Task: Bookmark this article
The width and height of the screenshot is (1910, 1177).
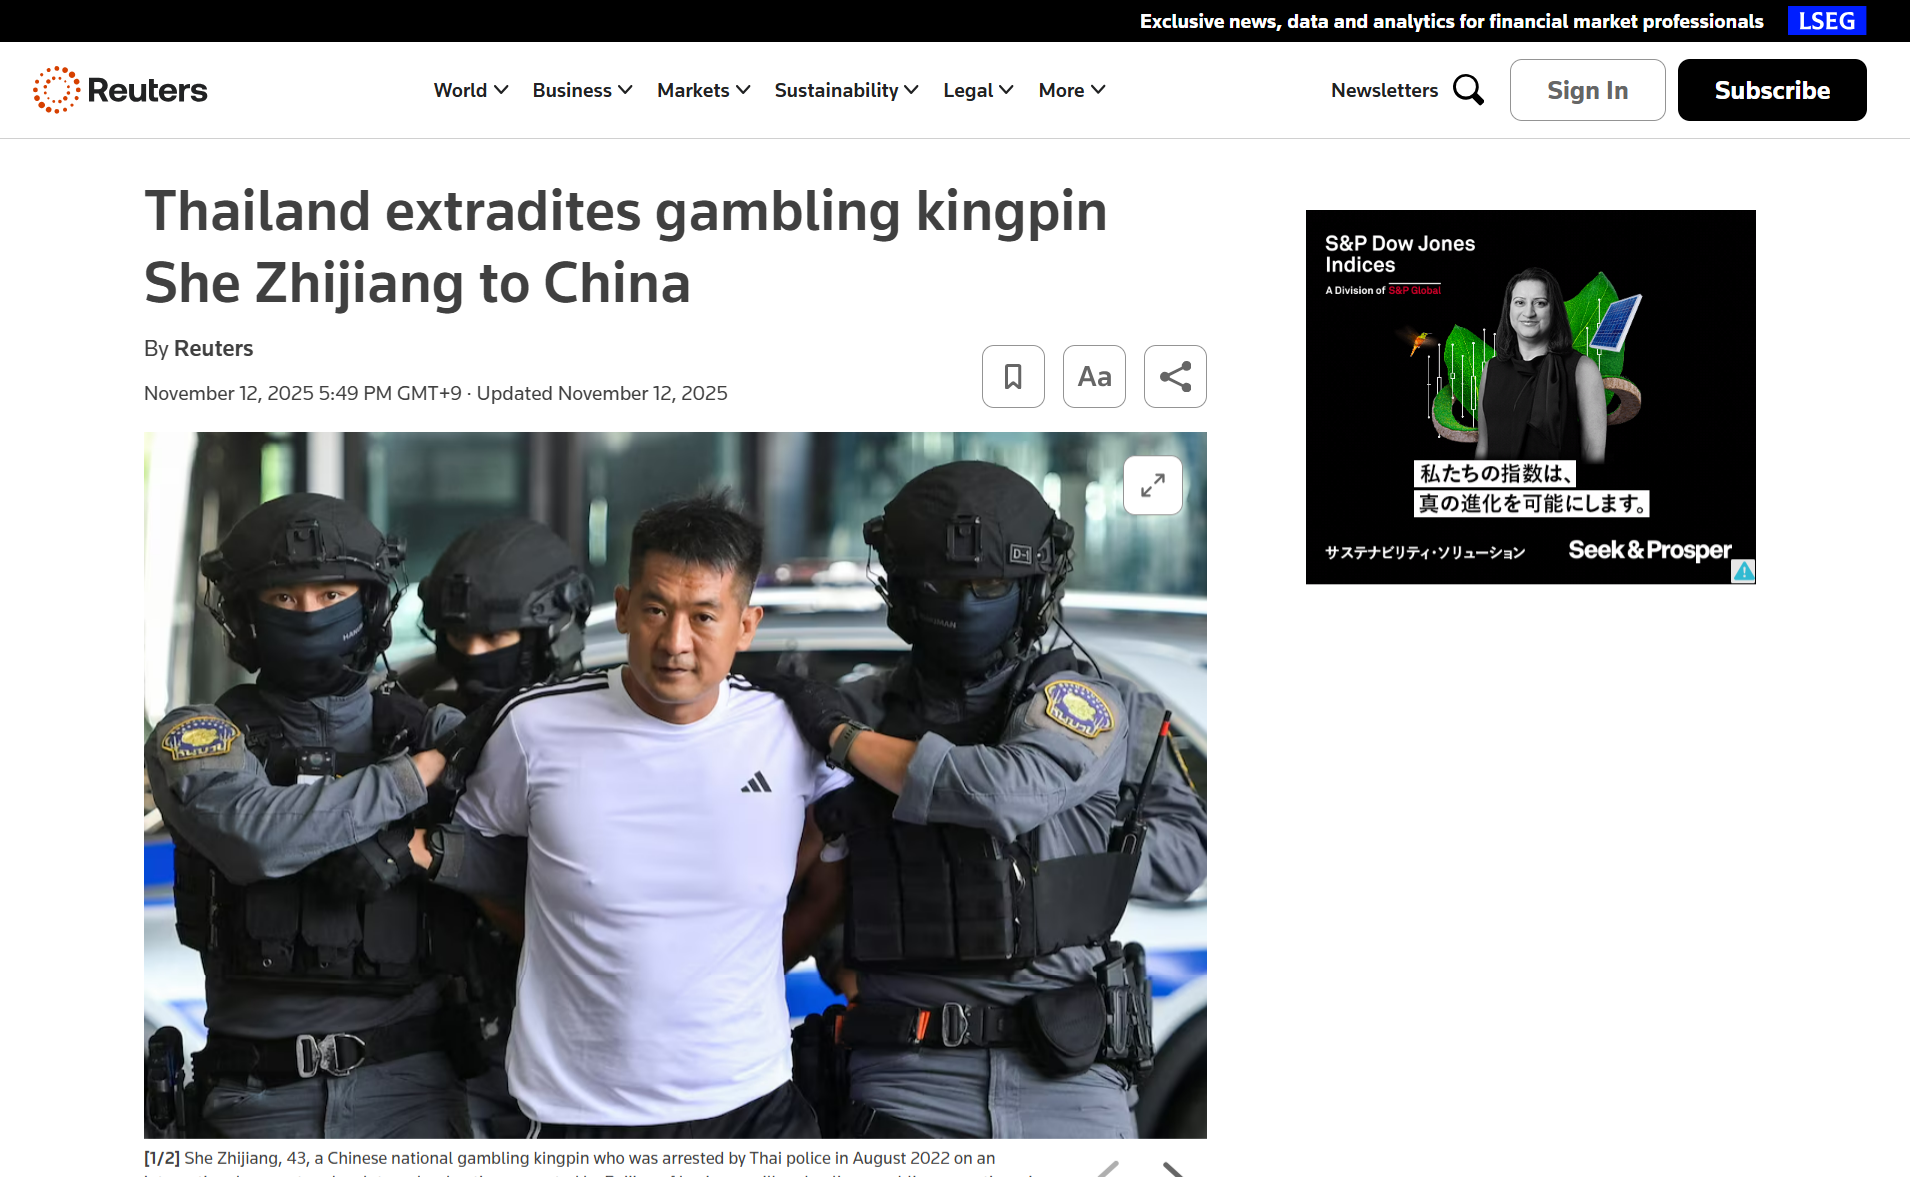Action: 1013,377
